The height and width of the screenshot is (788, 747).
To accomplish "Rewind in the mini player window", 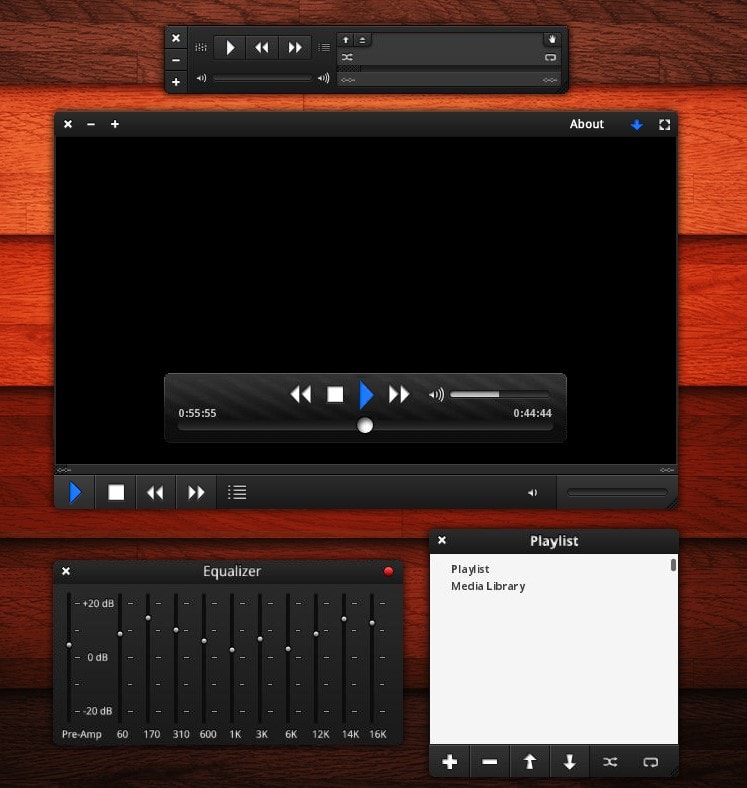I will coord(261,48).
